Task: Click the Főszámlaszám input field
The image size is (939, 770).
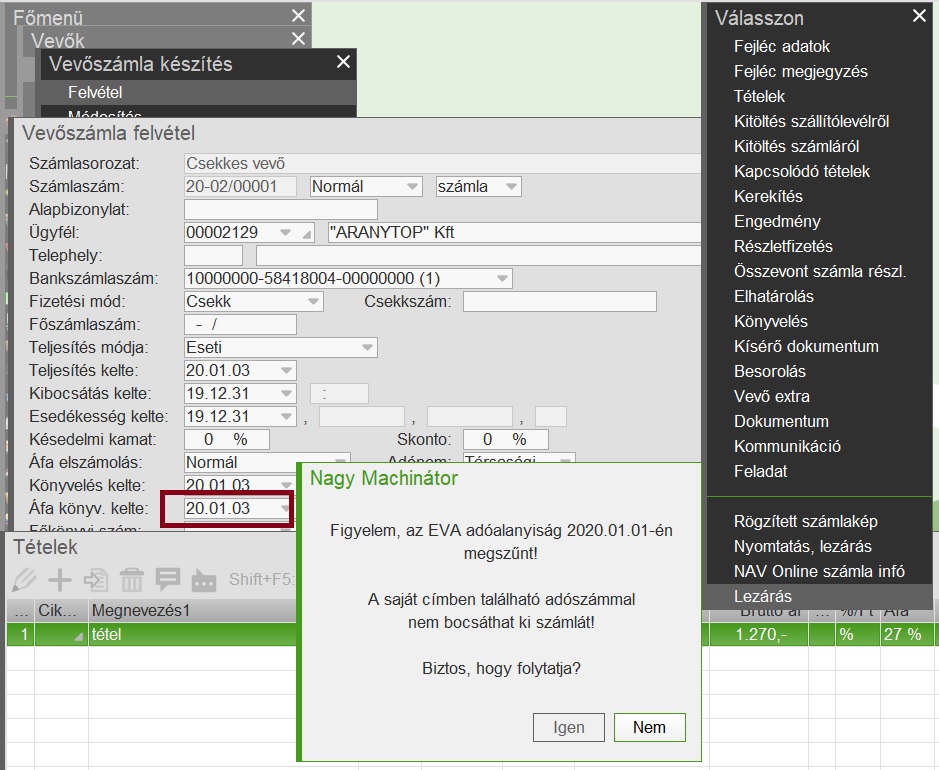Action: tap(240, 325)
